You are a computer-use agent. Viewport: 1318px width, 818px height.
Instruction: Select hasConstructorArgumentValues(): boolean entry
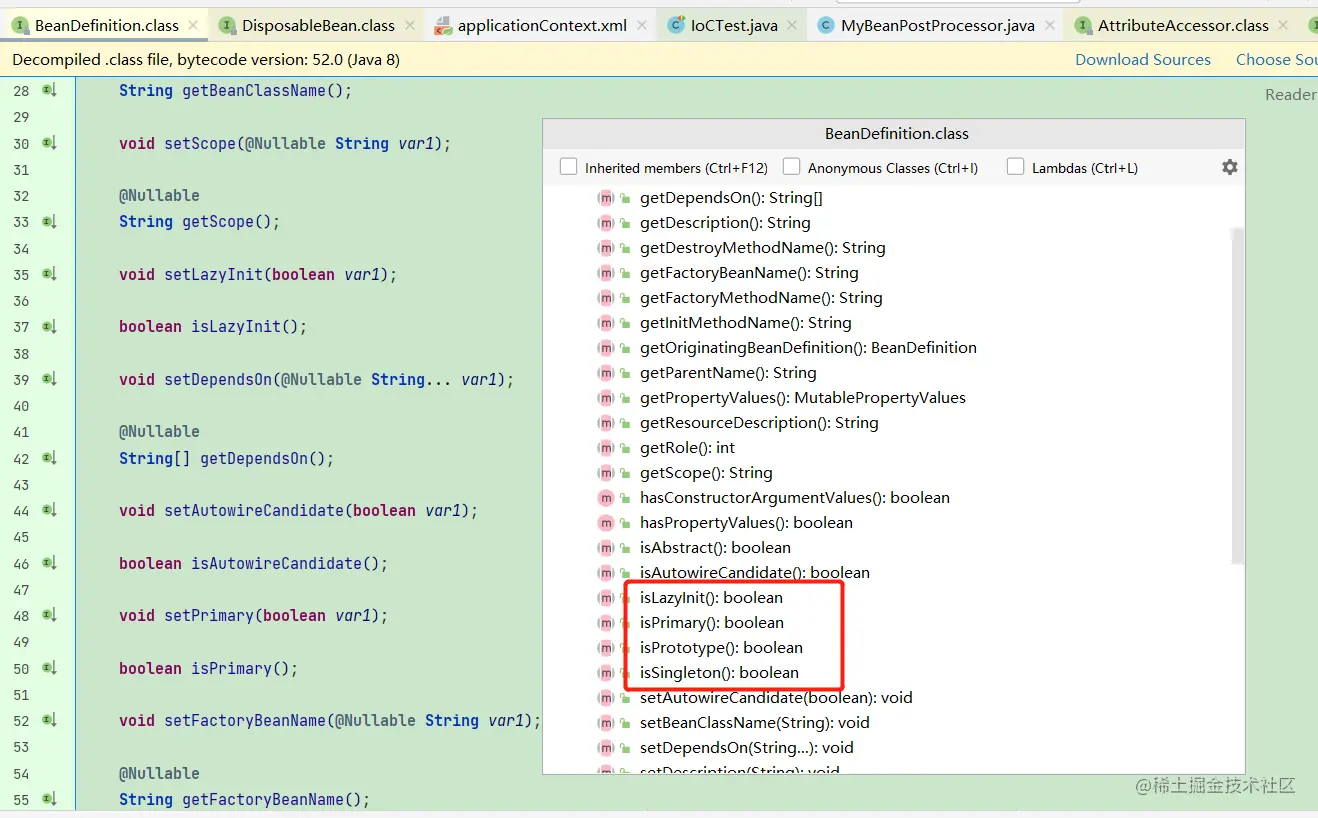795,498
